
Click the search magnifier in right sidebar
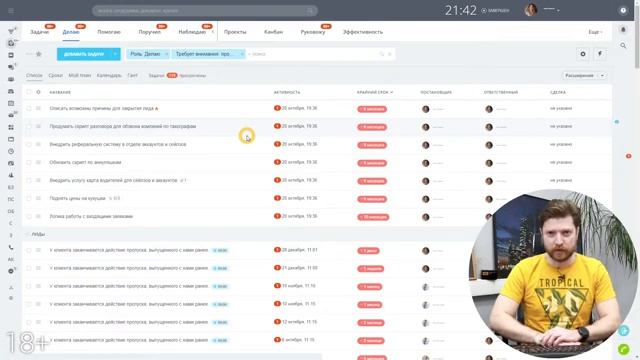(623, 46)
